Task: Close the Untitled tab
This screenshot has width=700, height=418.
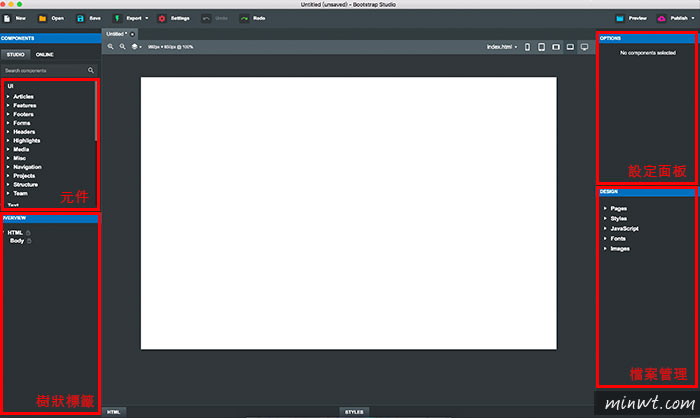Action: click(x=132, y=34)
